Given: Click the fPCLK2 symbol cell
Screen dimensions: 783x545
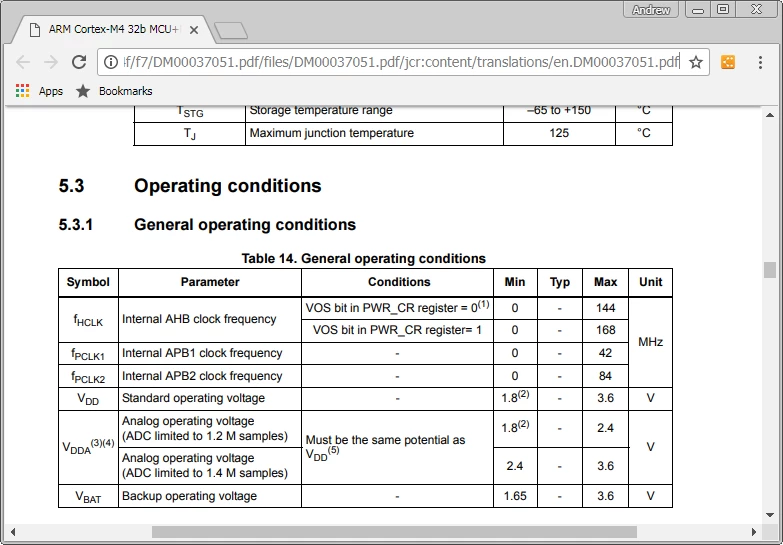Looking at the screenshot, I should (x=88, y=377).
